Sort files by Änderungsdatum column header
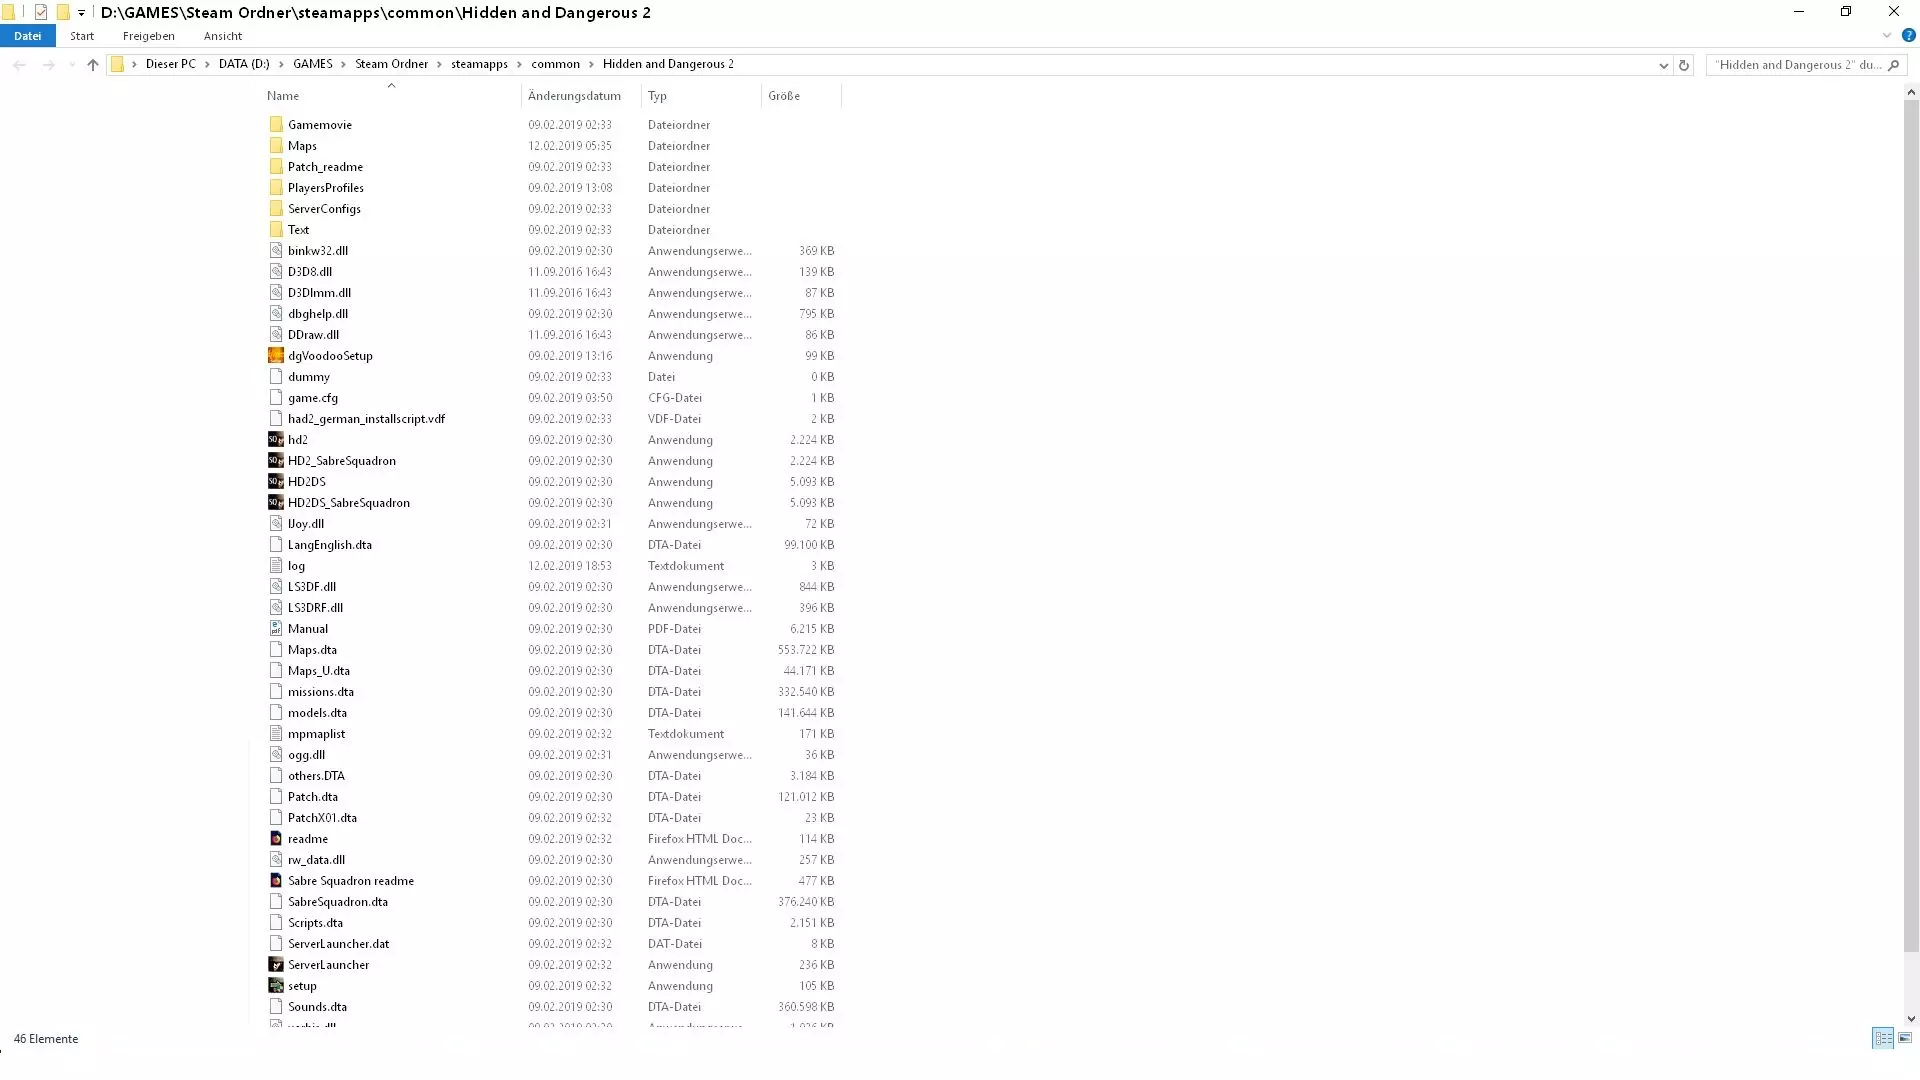1920x1080 pixels. tap(574, 96)
